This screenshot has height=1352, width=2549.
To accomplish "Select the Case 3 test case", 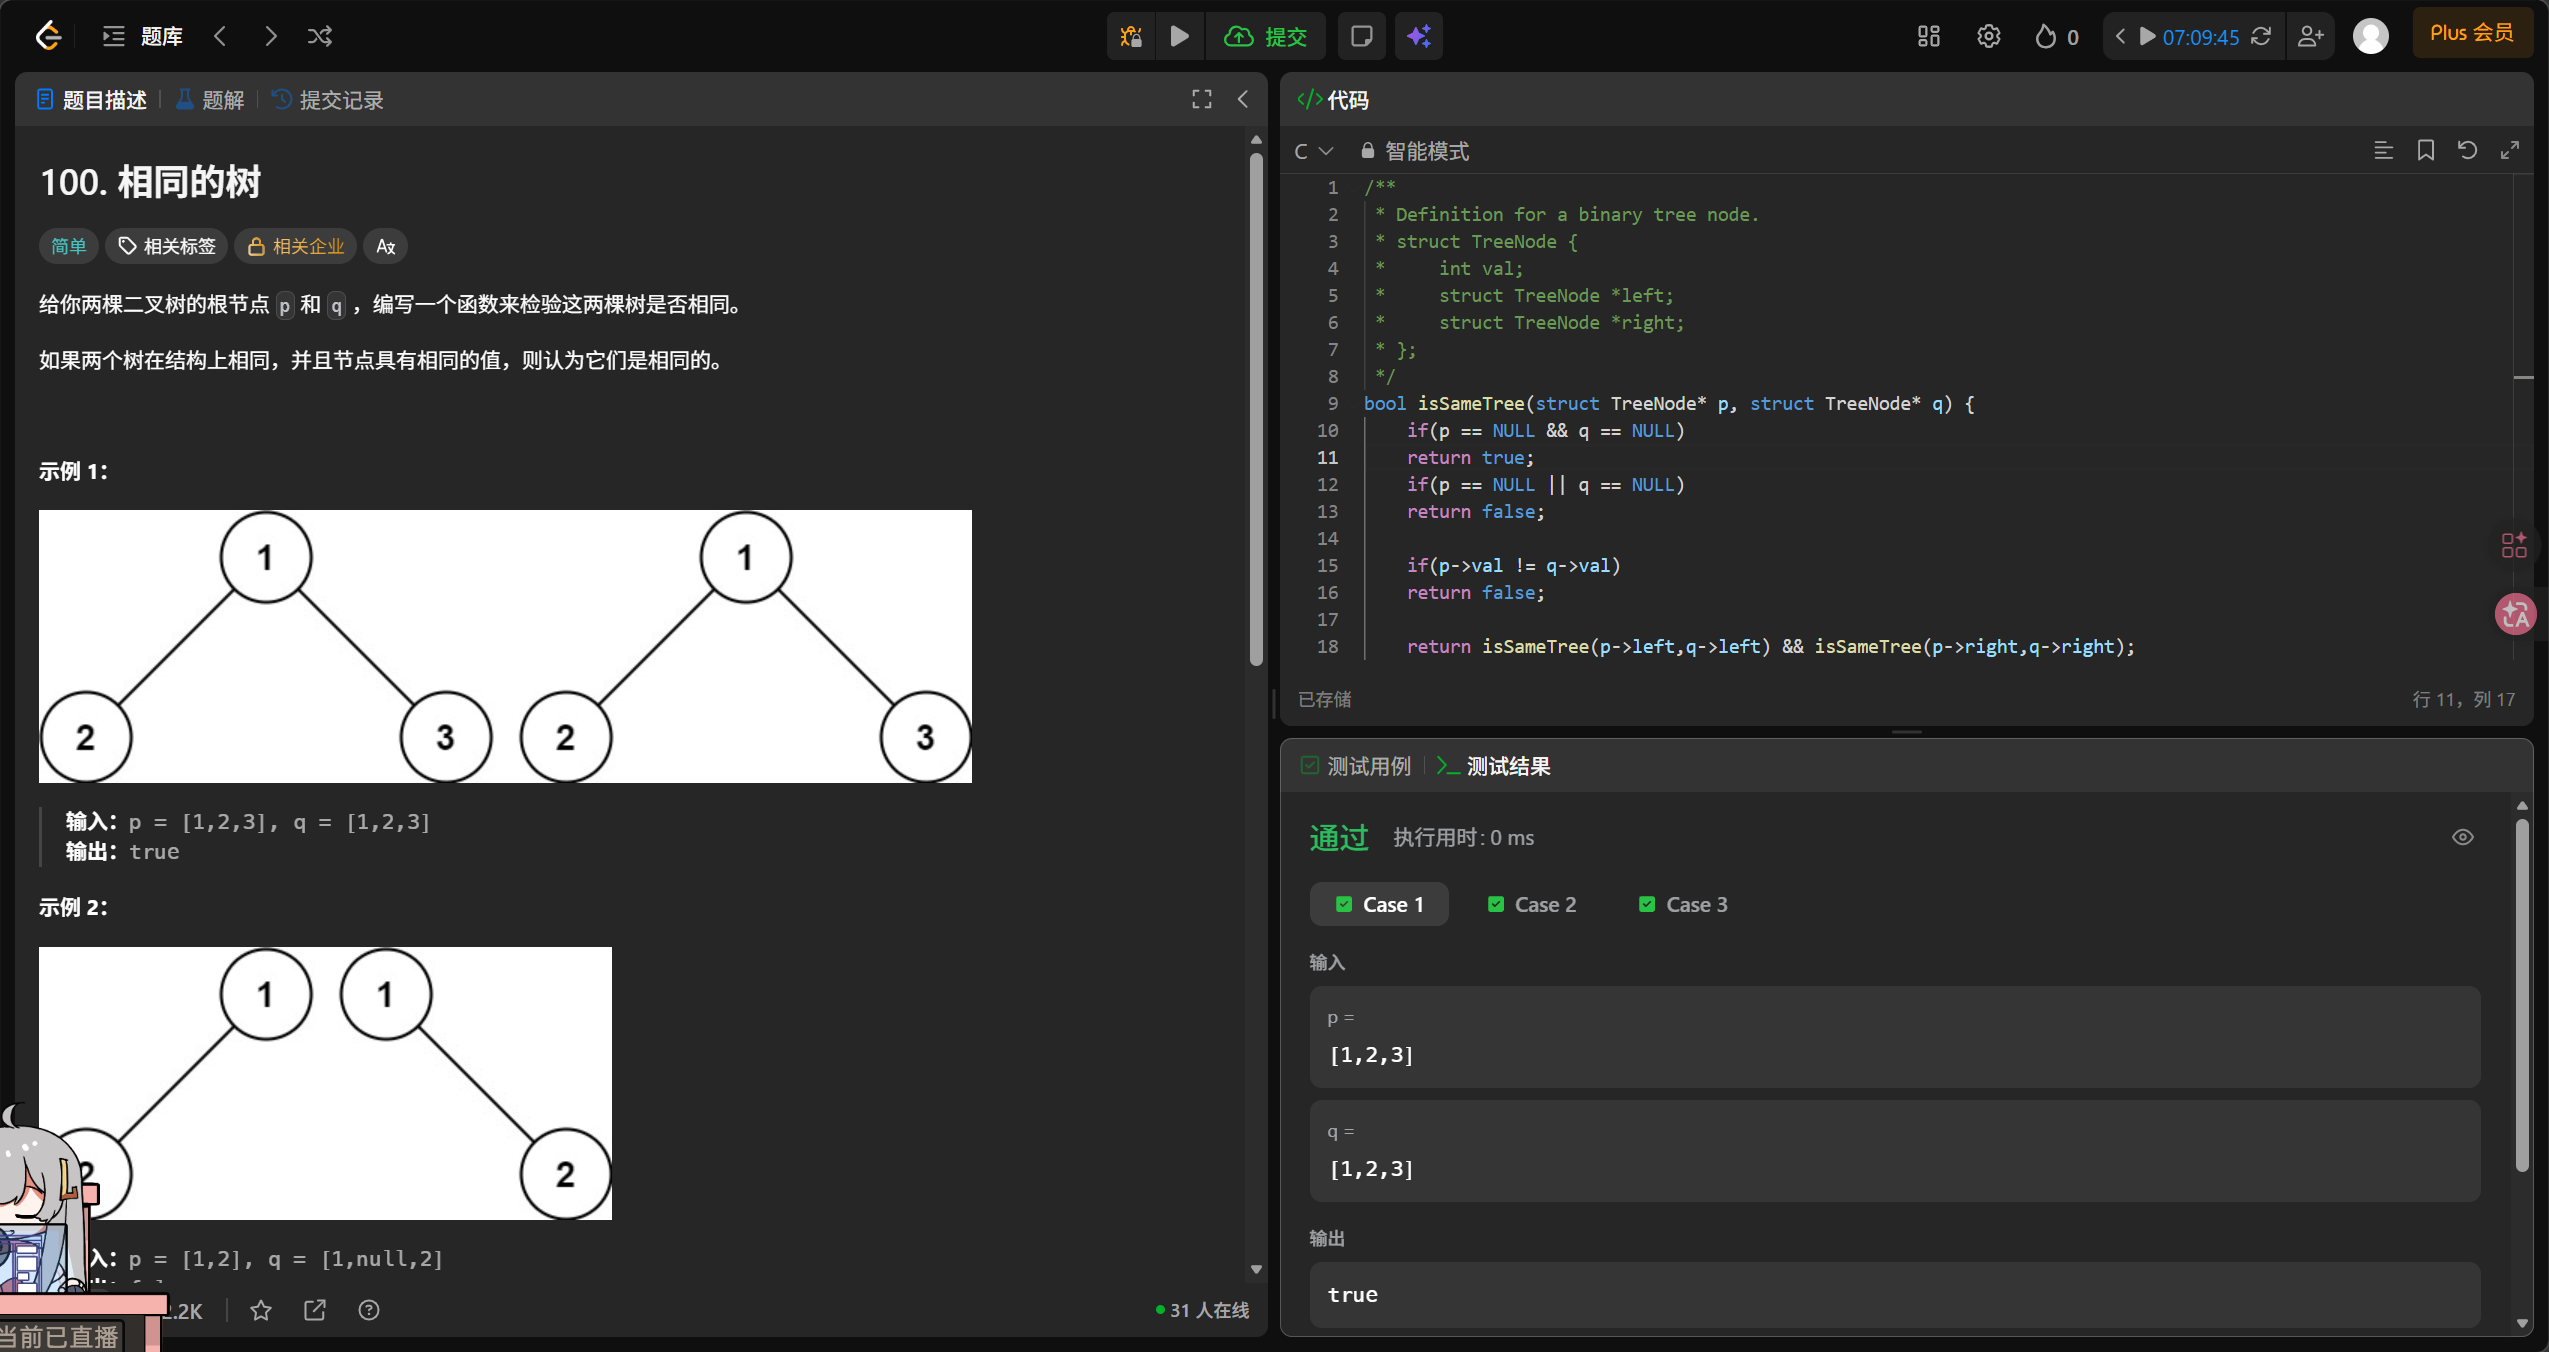I will coord(1683,904).
